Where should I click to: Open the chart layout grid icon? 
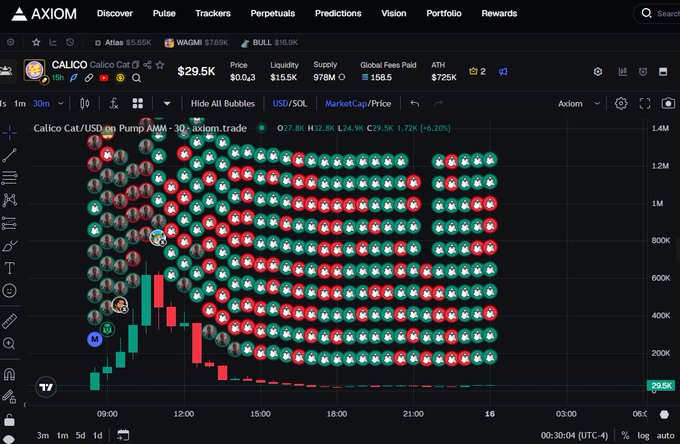[138, 104]
